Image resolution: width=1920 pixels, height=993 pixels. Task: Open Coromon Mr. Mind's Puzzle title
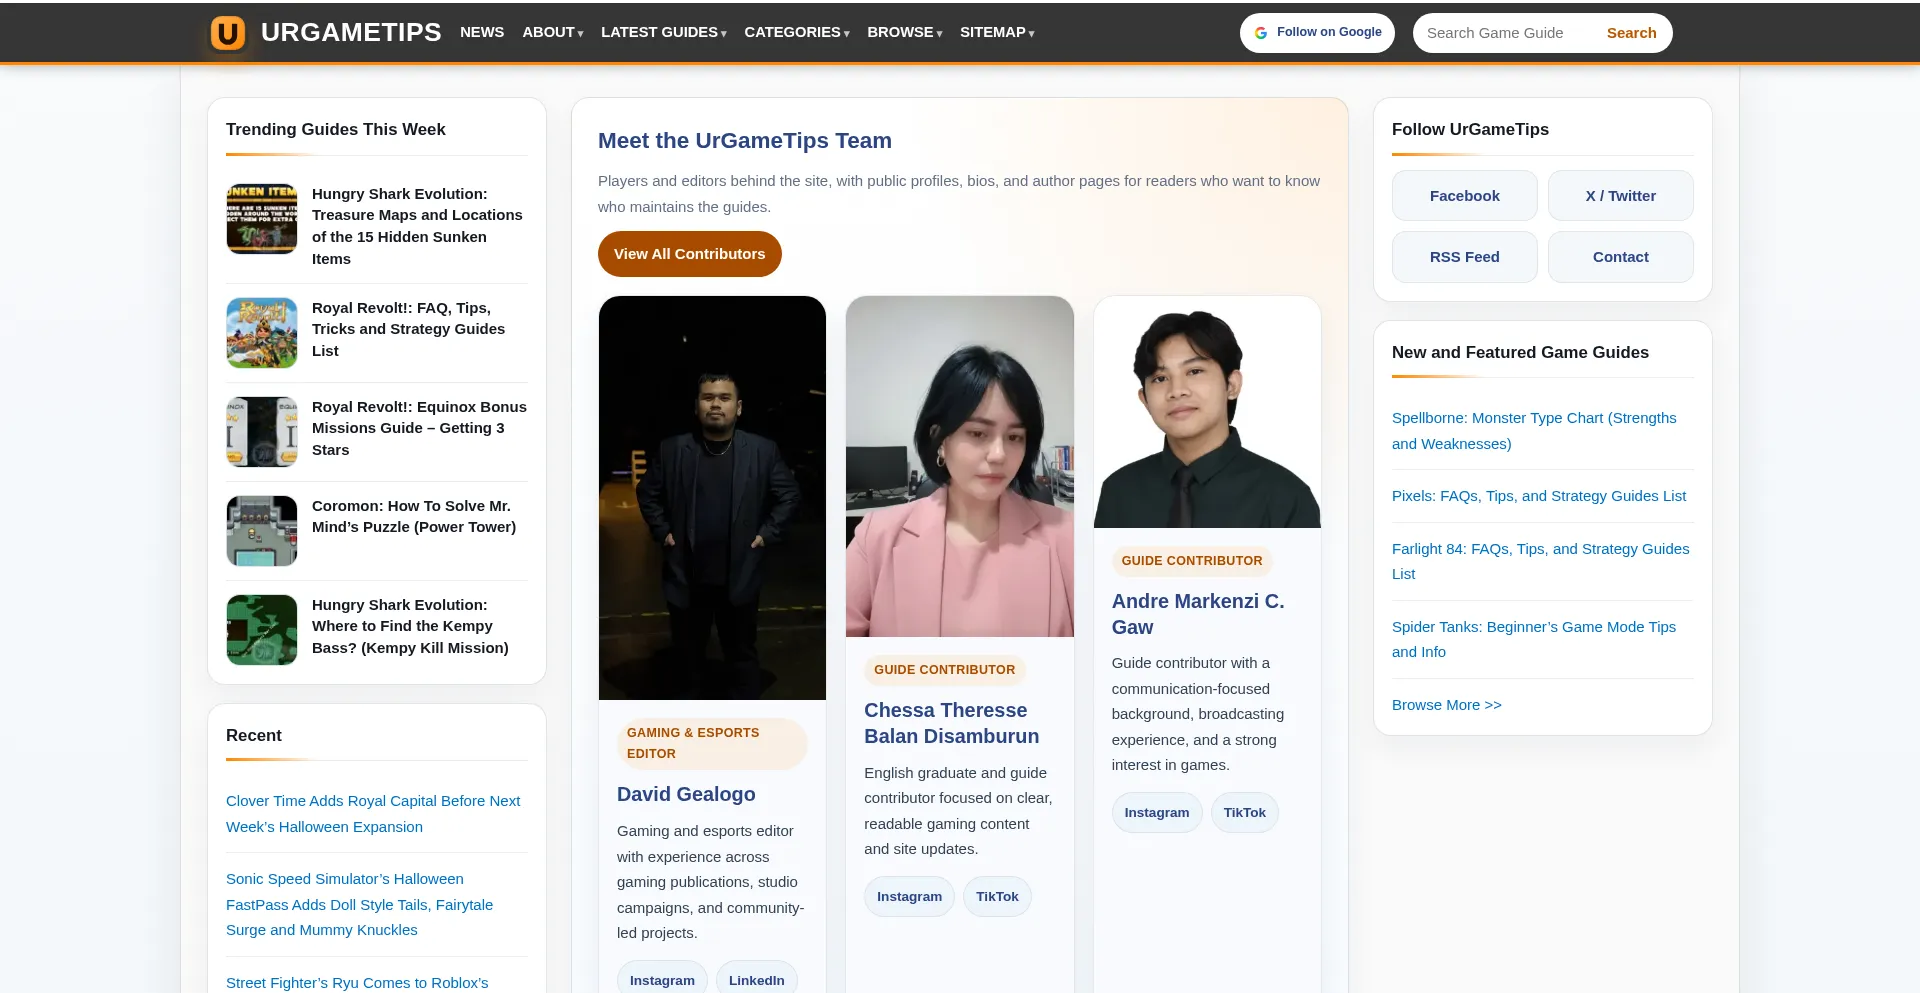[x=414, y=516]
